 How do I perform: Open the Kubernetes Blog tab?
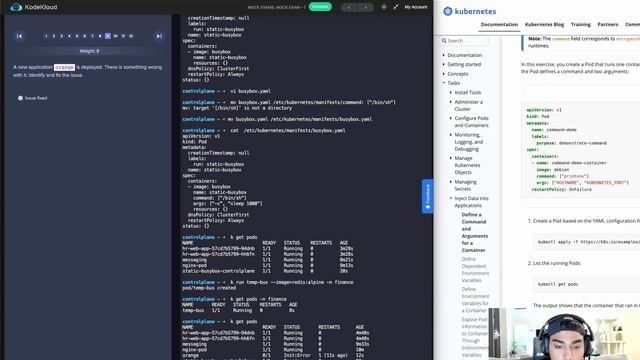(544, 24)
